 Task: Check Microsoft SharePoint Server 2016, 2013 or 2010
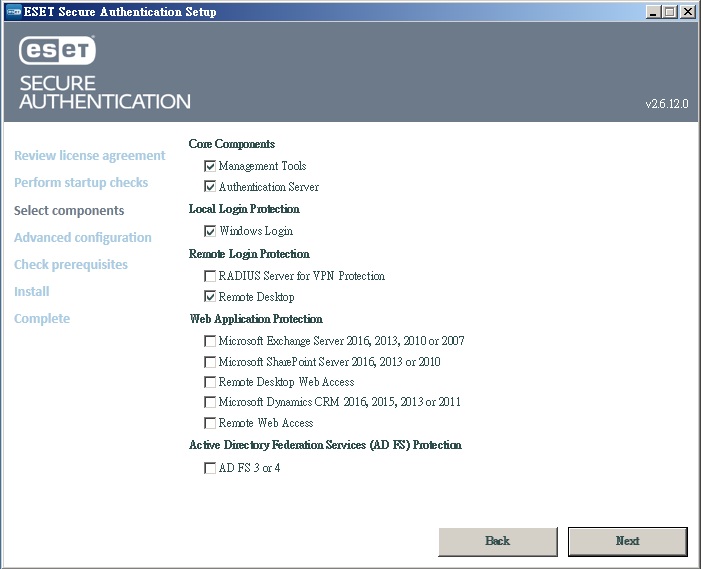210,362
